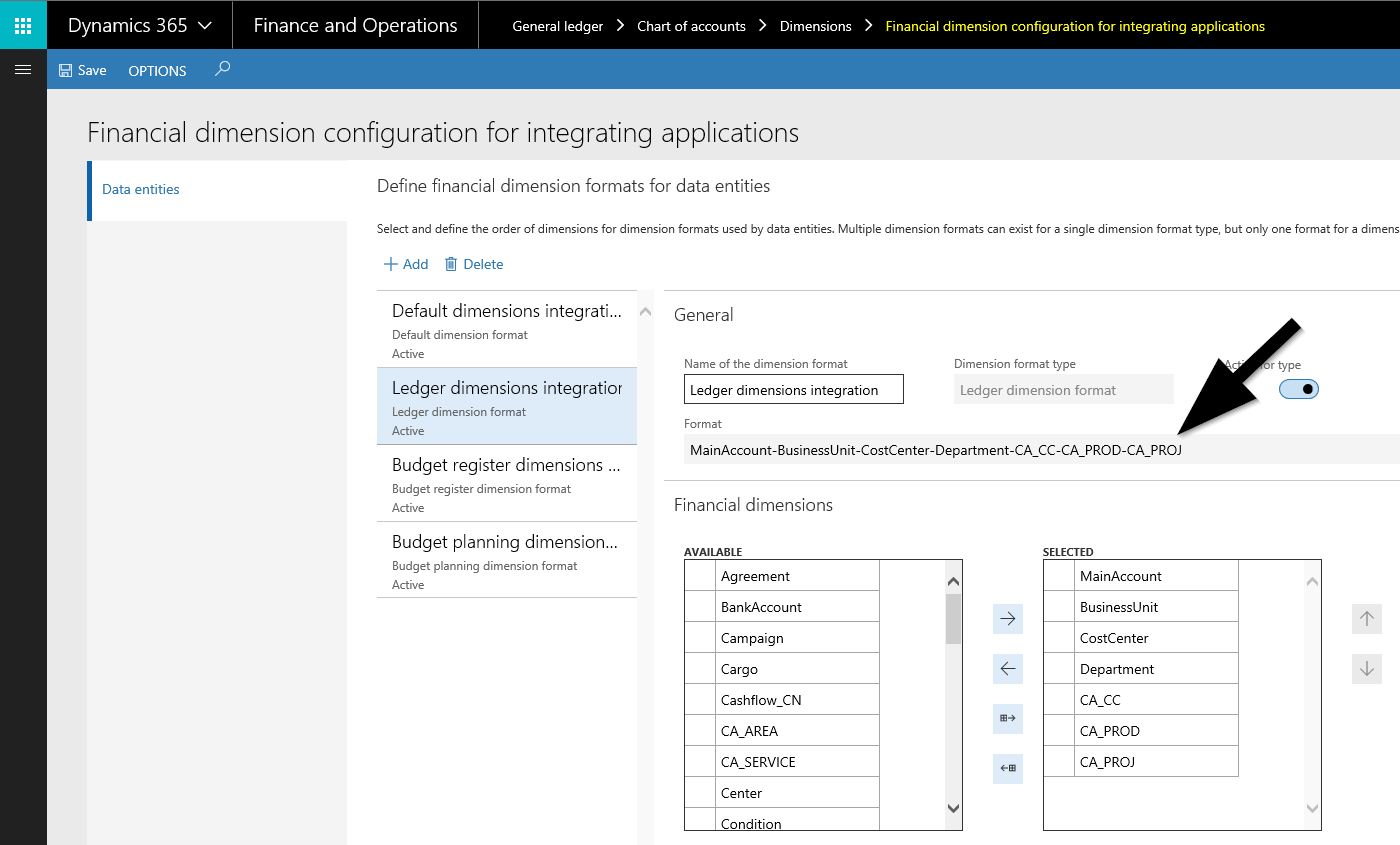The width and height of the screenshot is (1400, 845).
Task: Move selected dimension right with arrow button
Action: tap(1007, 619)
